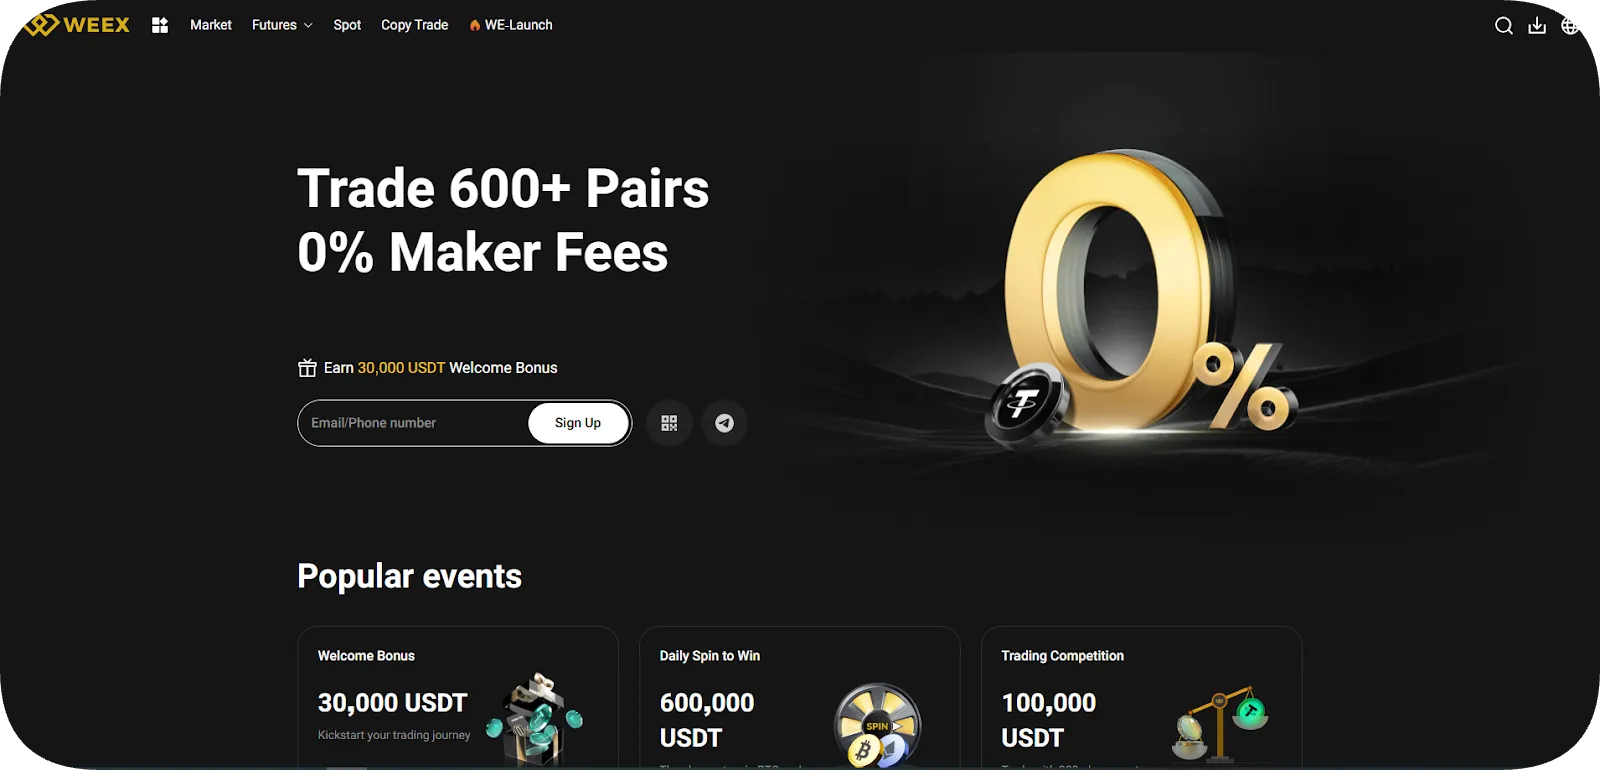Show the QR code sign-up option
Image resolution: width=1600 pixels, height=770 pixels.
669,423
